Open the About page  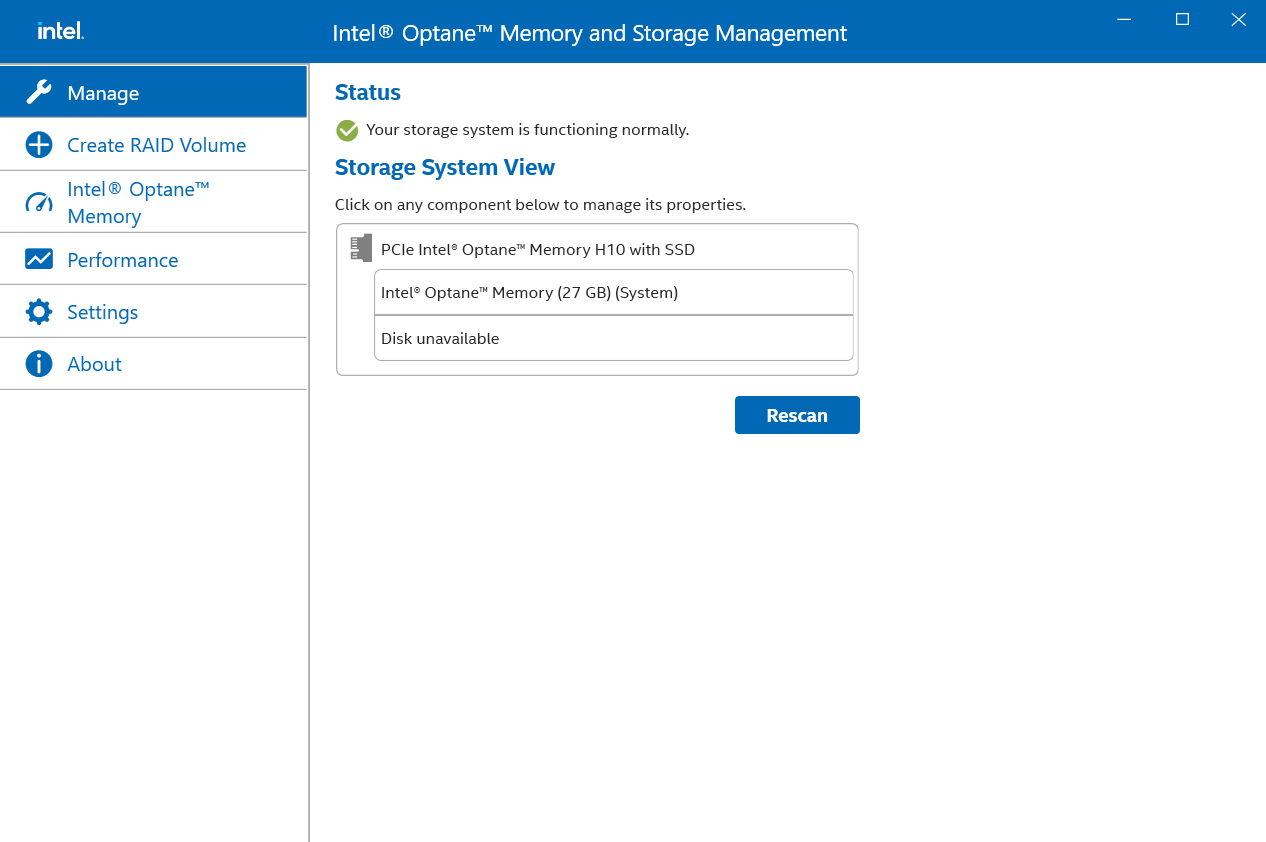94,363
